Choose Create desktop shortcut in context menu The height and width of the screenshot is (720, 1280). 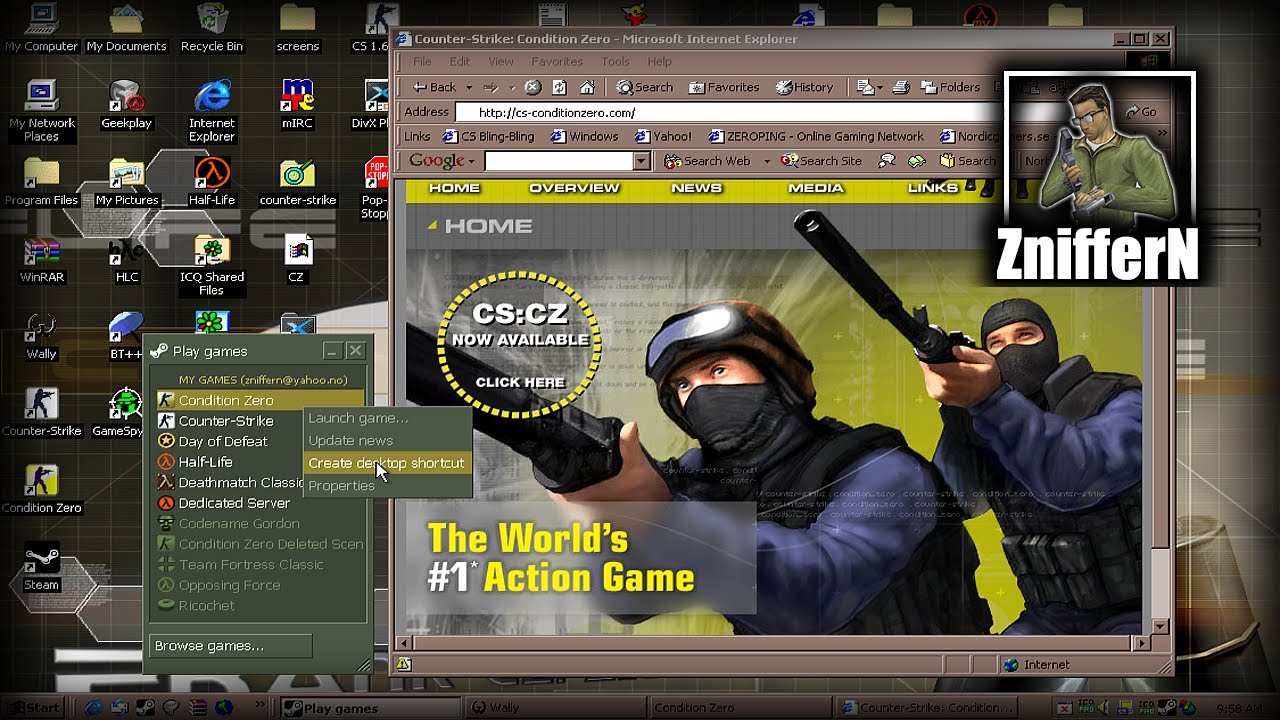[387, 463]
